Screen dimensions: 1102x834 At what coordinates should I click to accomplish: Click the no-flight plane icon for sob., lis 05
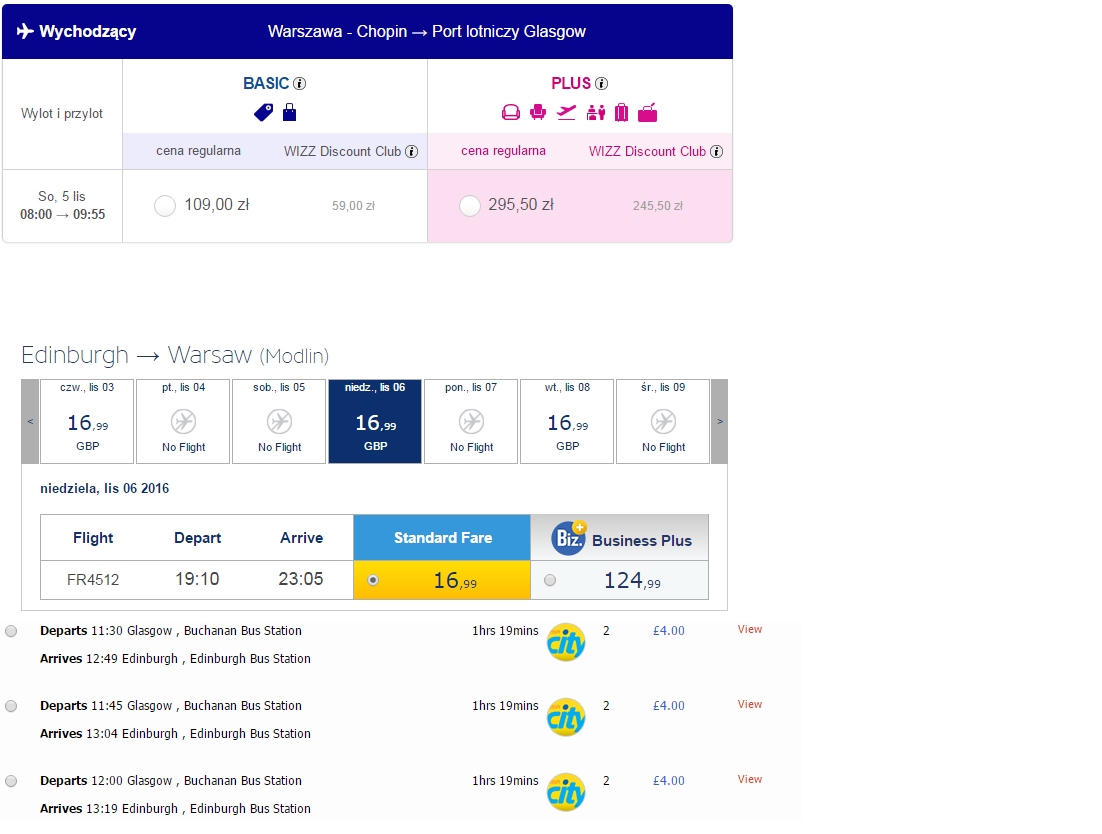coord(280,422)
